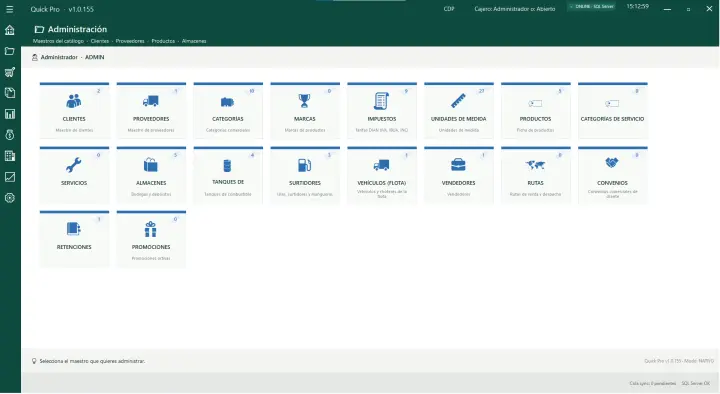
Task: Click the Quick Pro v1.0.155 title
Action: [x=62, y=9]
